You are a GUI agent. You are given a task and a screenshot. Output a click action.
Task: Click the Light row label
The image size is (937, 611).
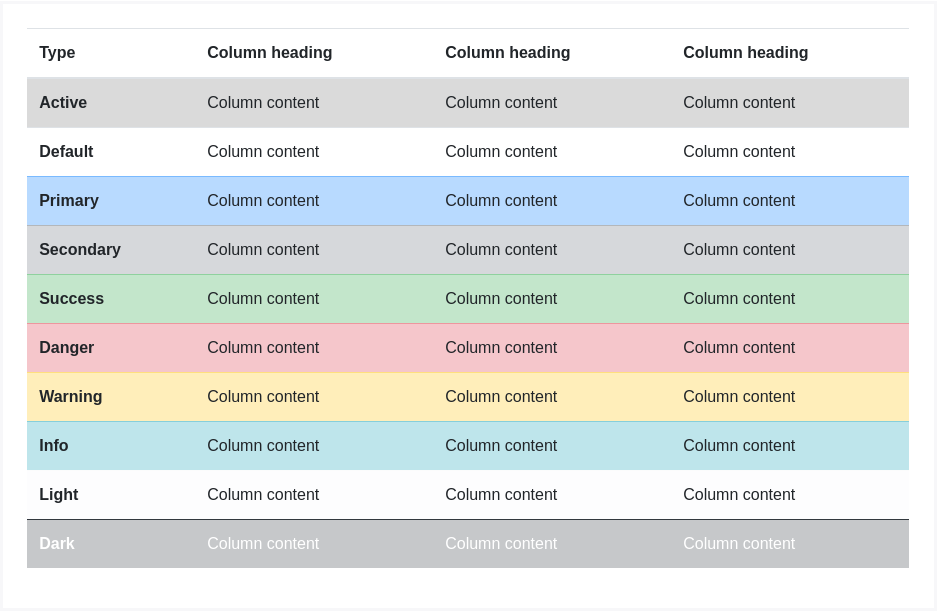(59, 495)
